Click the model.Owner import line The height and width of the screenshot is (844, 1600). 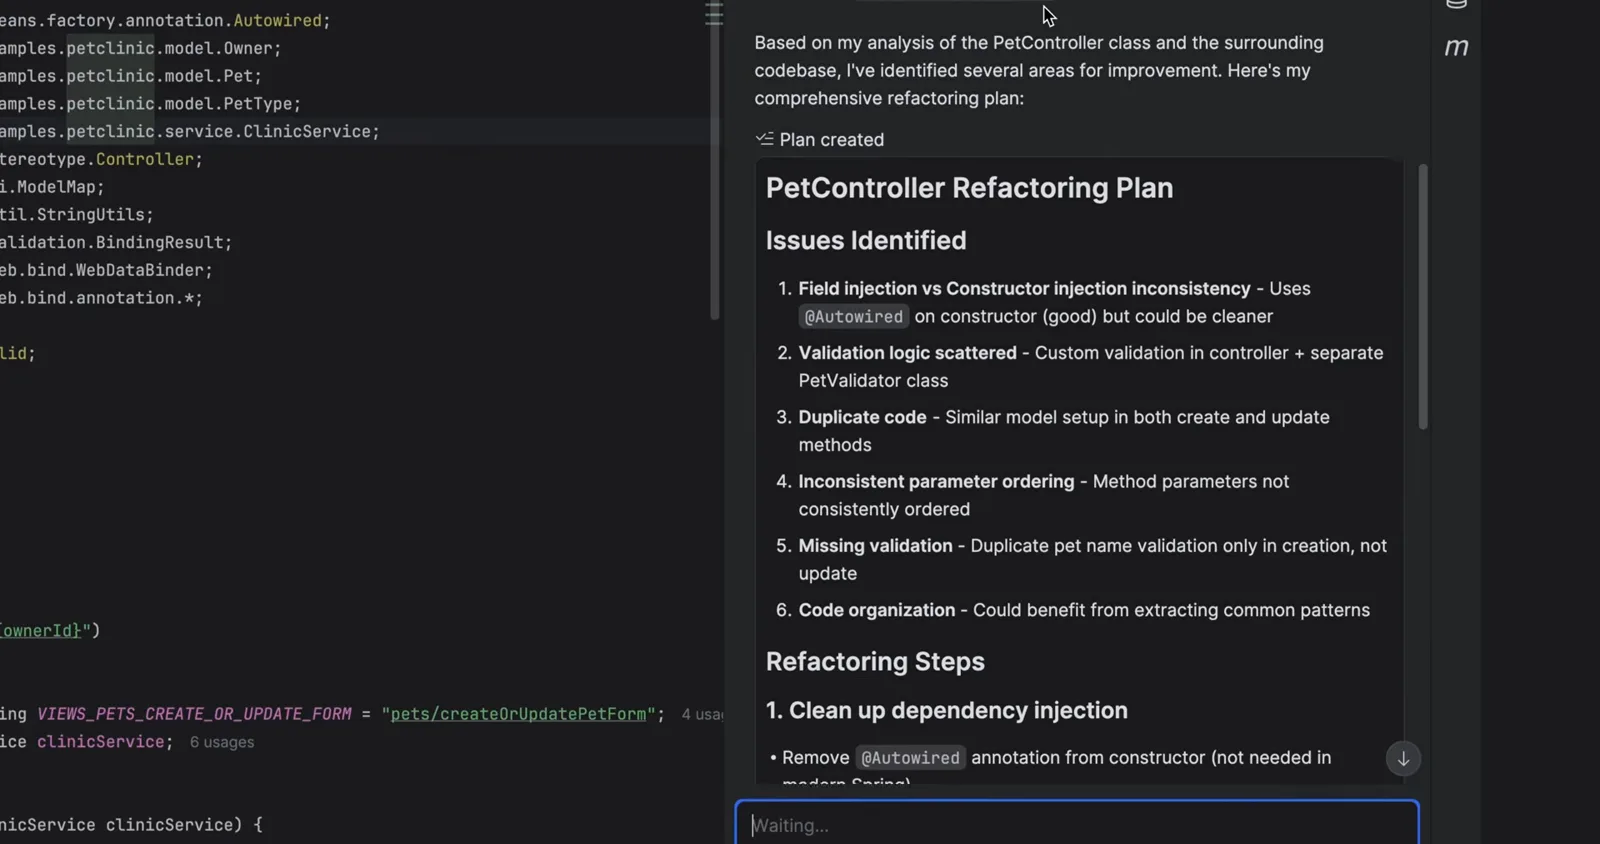(x=140, y=48)
